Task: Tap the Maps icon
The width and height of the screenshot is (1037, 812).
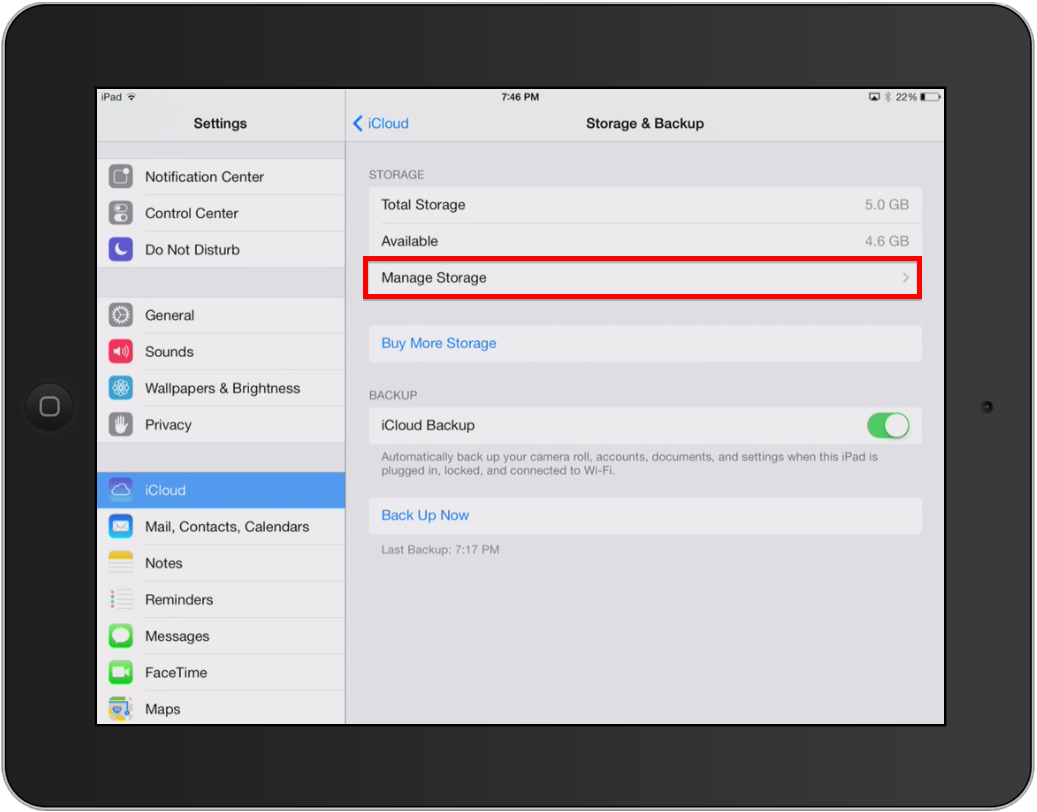Action: (120, 708)
